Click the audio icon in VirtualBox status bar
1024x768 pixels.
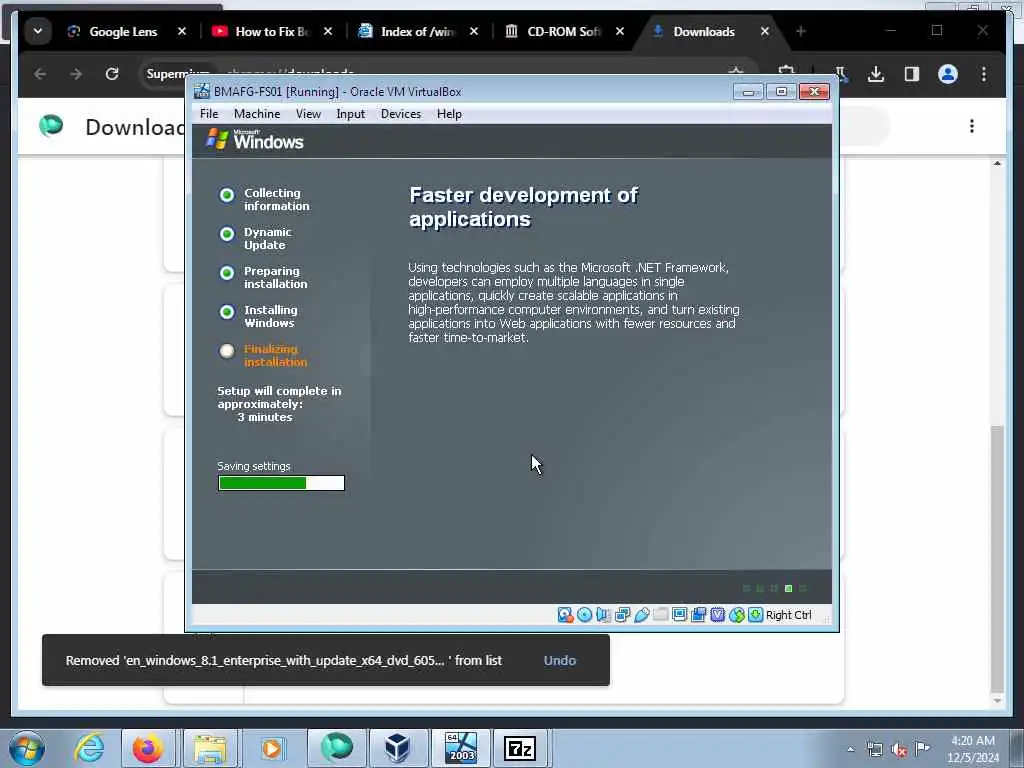pos(603,615)
